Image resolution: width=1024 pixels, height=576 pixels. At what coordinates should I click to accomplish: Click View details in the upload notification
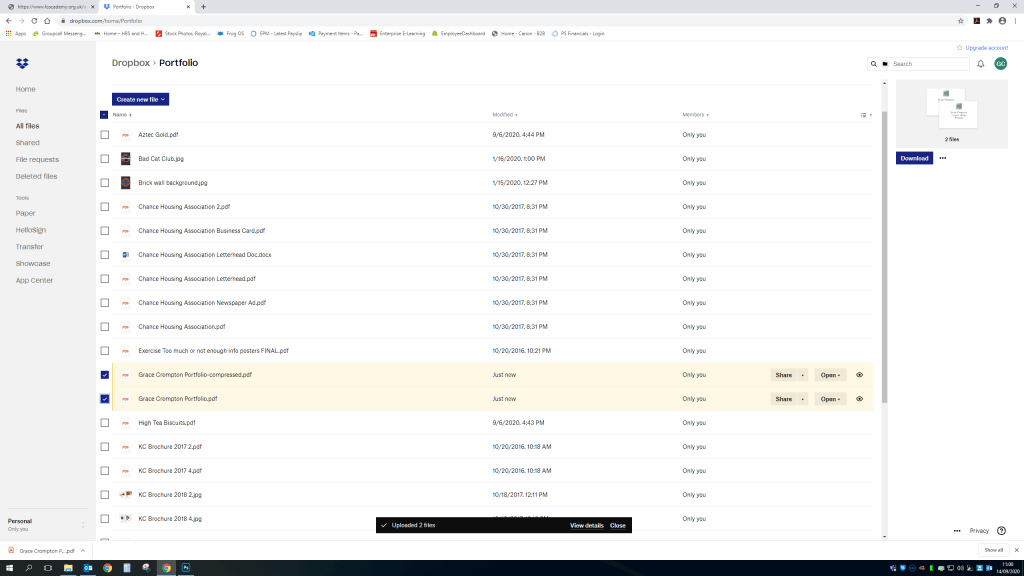(586, 525)
